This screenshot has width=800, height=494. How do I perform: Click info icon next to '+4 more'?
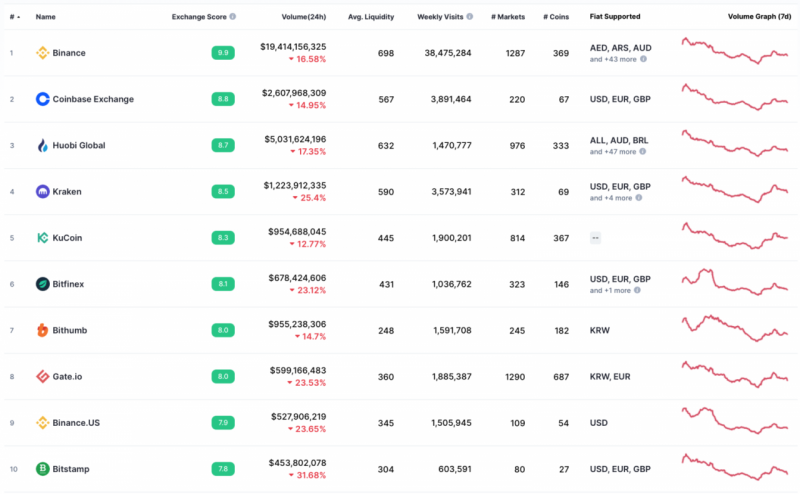point(639,198)
